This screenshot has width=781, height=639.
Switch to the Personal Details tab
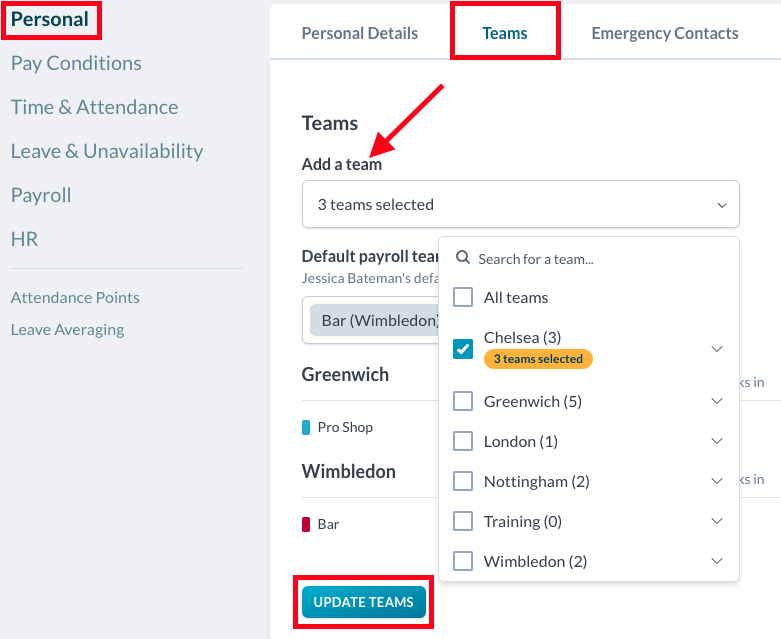[360, 33]
